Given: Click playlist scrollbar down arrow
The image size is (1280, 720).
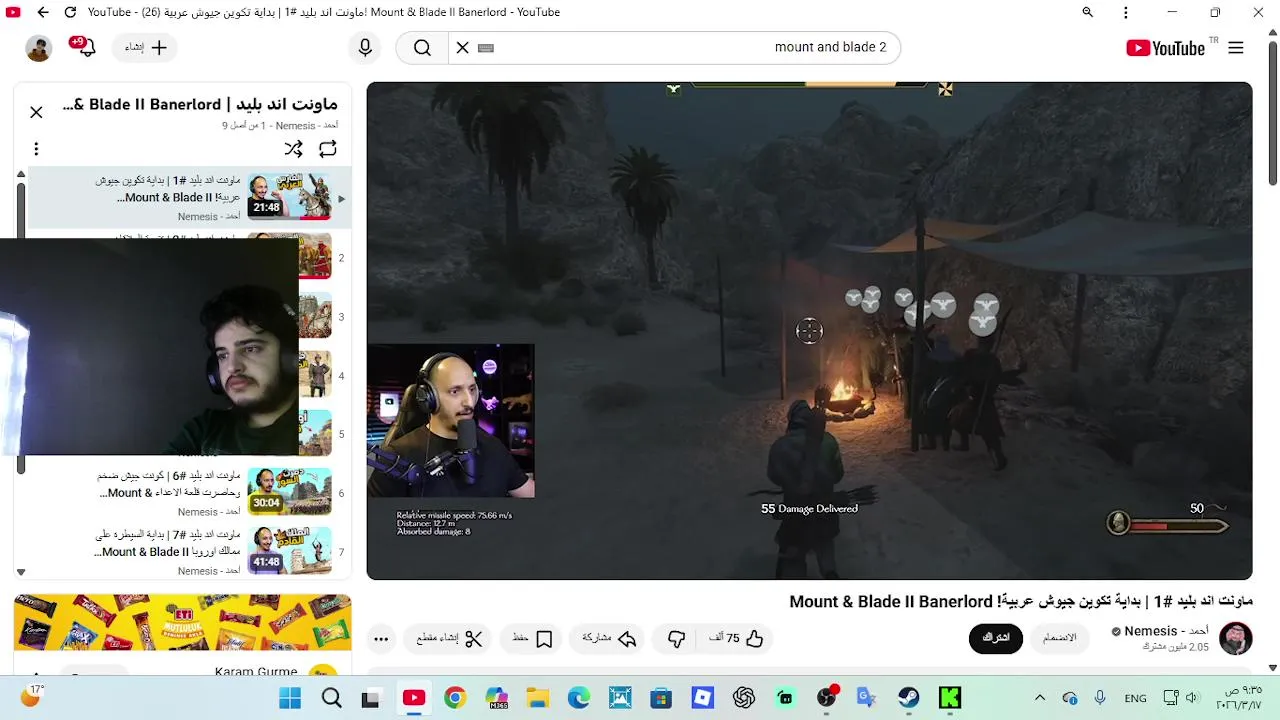Looking at the screenshot, I should tap(20, 572).
